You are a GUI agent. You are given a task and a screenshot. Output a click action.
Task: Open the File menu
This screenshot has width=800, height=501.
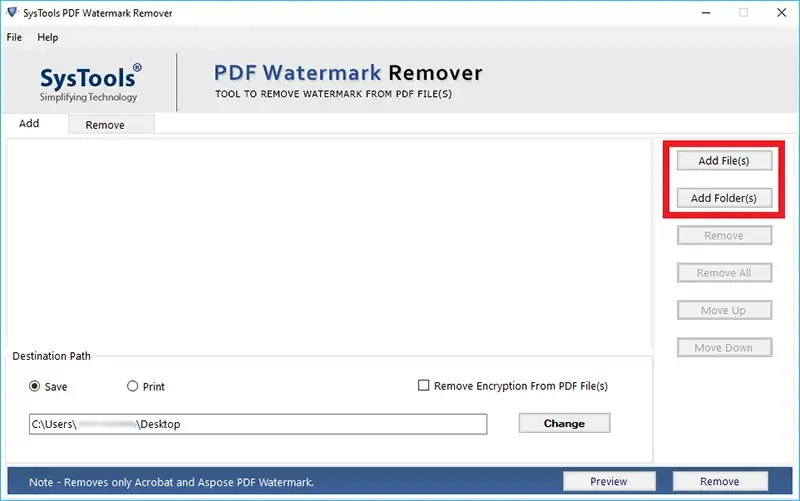(14, 37)
